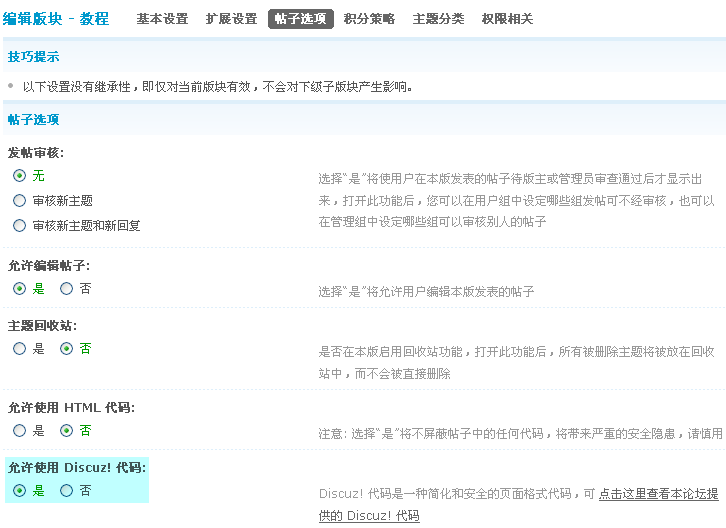Open the 点击这里查看本论坛提供的 Discuz! 代码 link
The image size is (726, 528).
(x=658, y=494)
